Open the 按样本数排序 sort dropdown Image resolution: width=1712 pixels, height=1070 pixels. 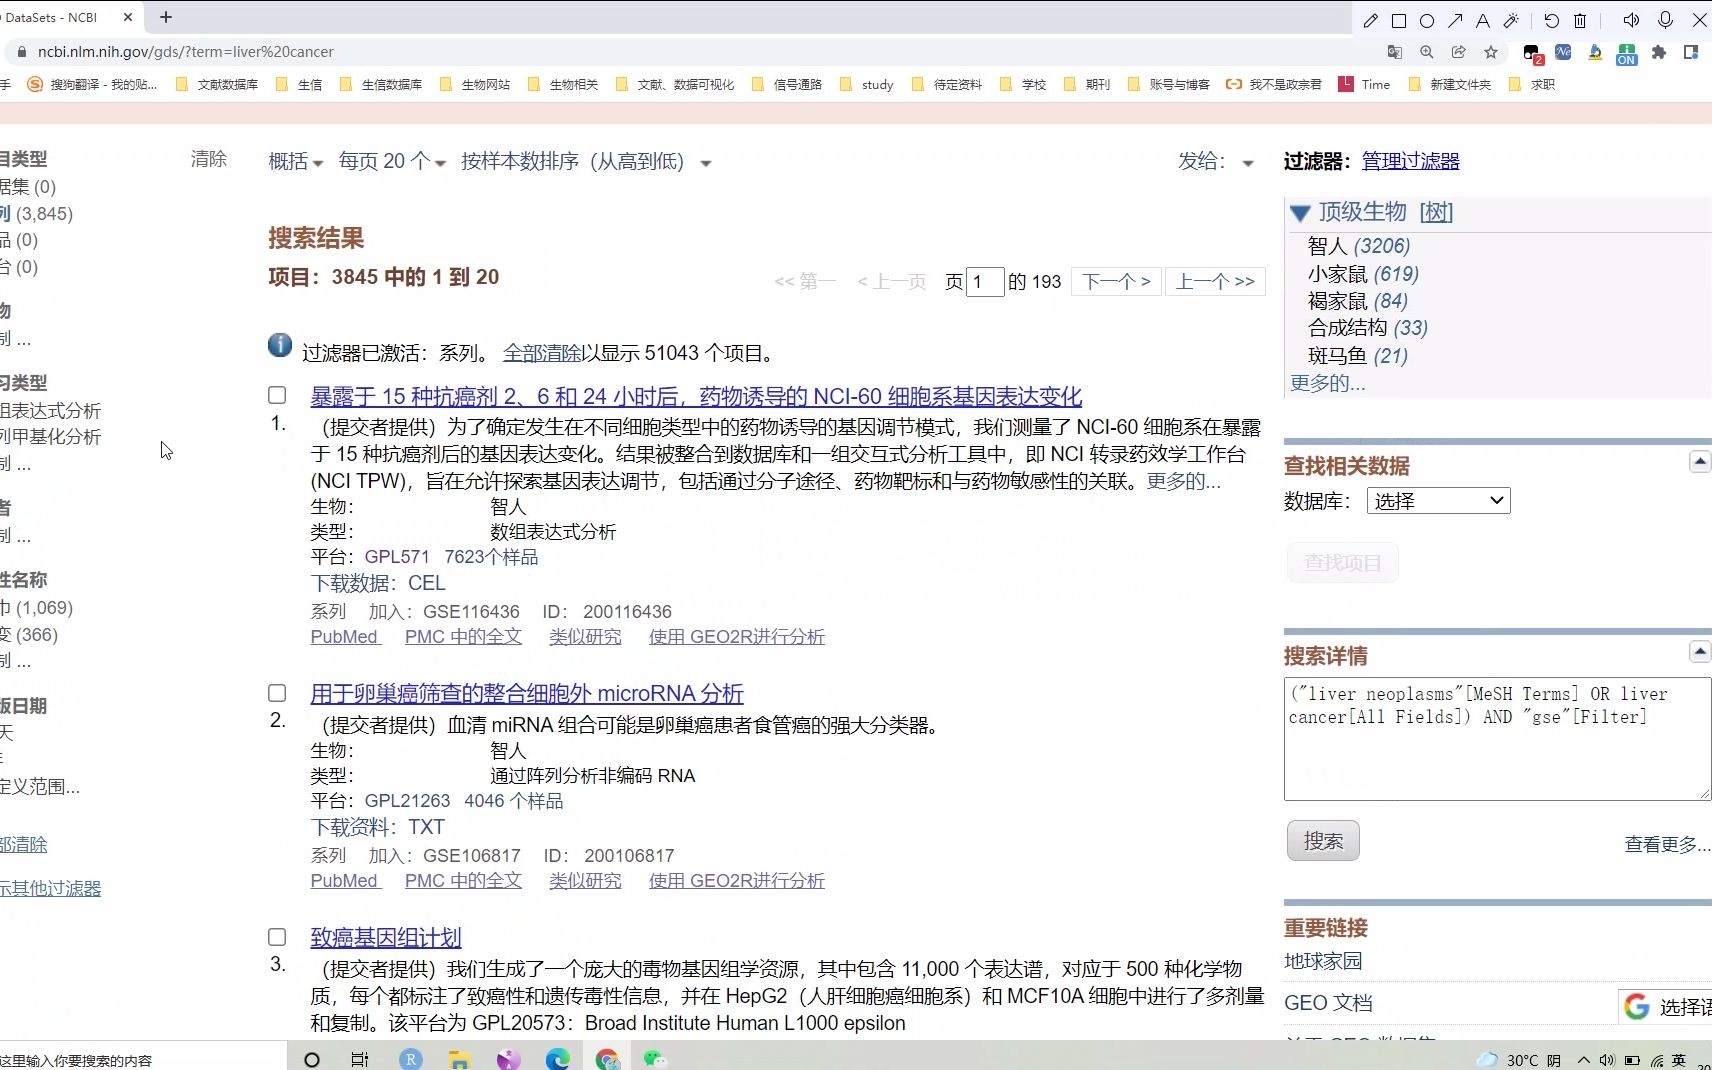tap(586, 161)
